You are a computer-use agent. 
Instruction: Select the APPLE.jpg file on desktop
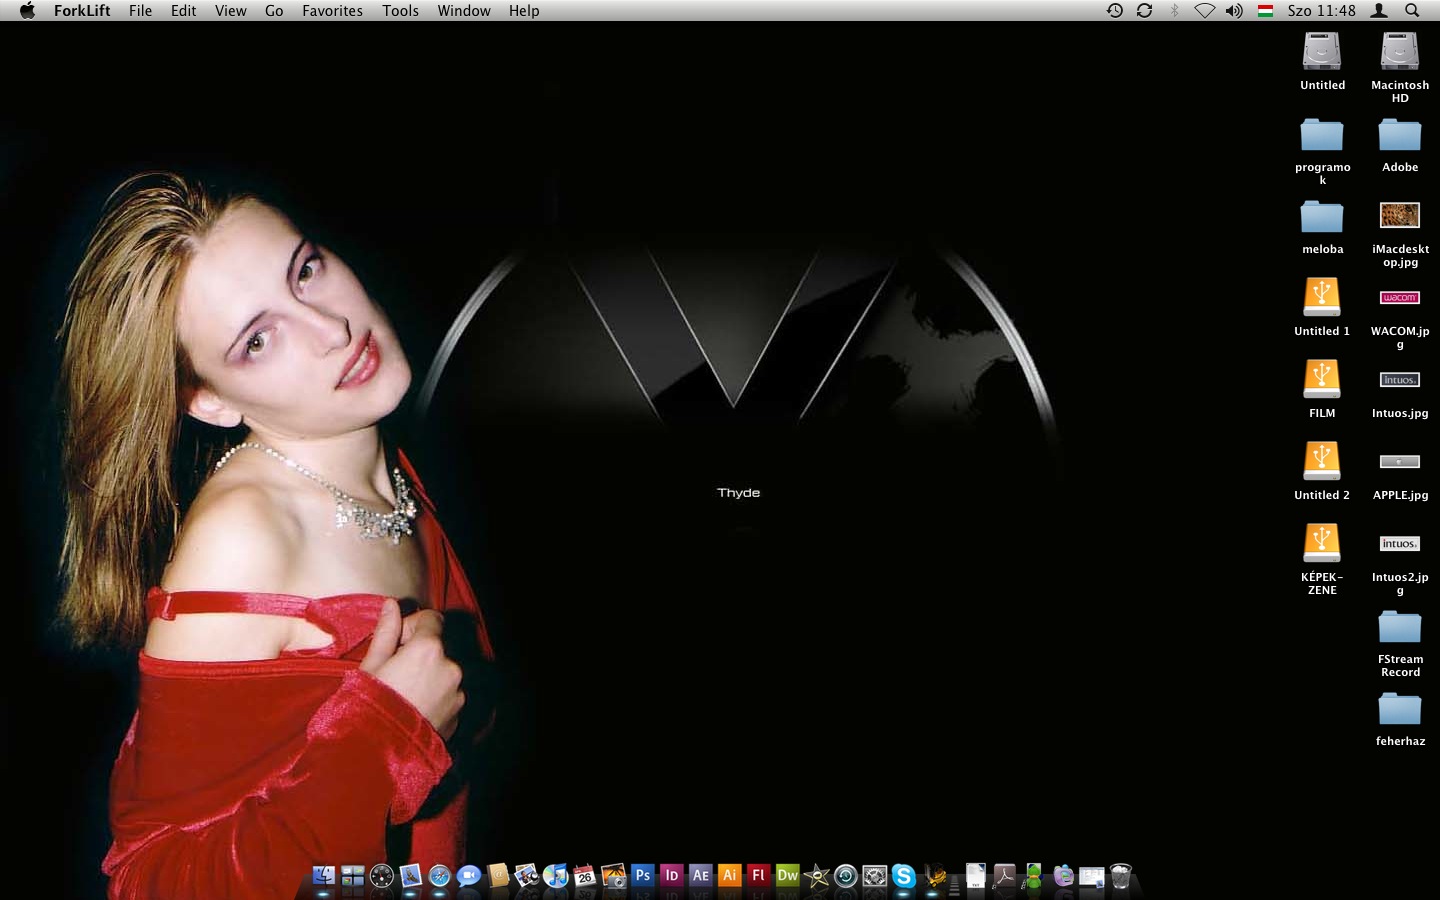(x=1400, y=461)
